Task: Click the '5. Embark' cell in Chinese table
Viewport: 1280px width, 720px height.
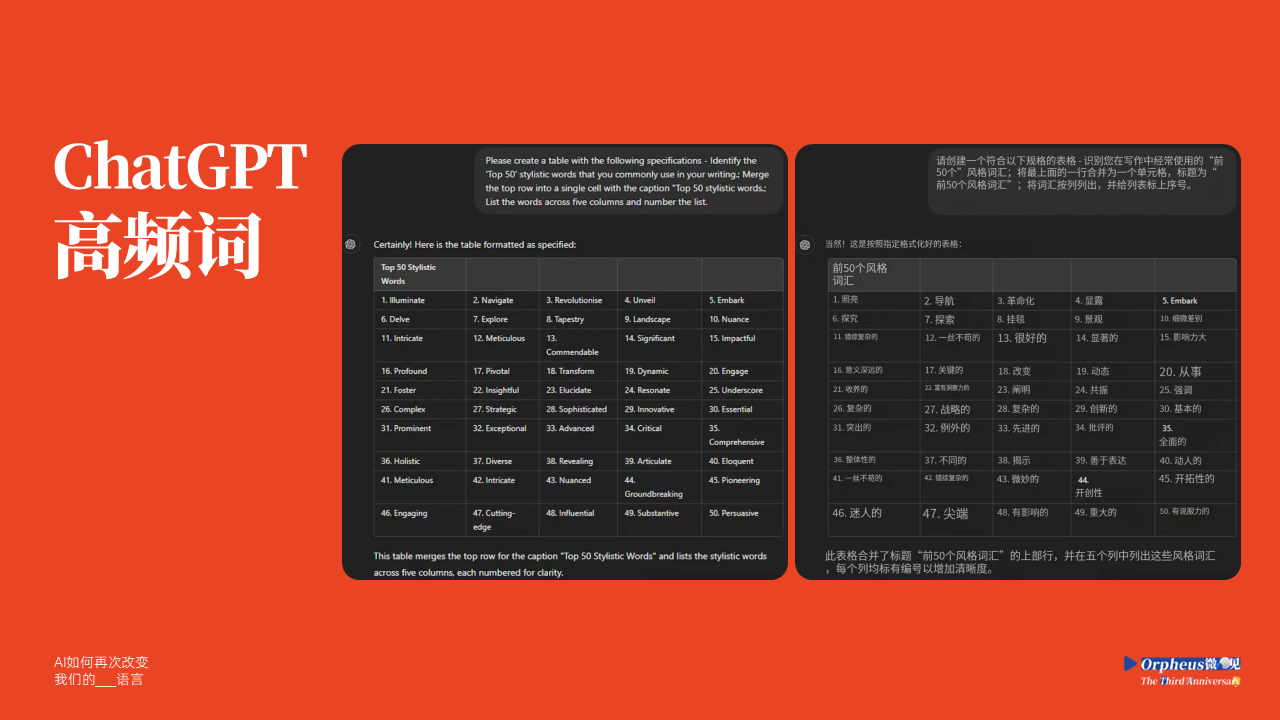Action: 1194,301
